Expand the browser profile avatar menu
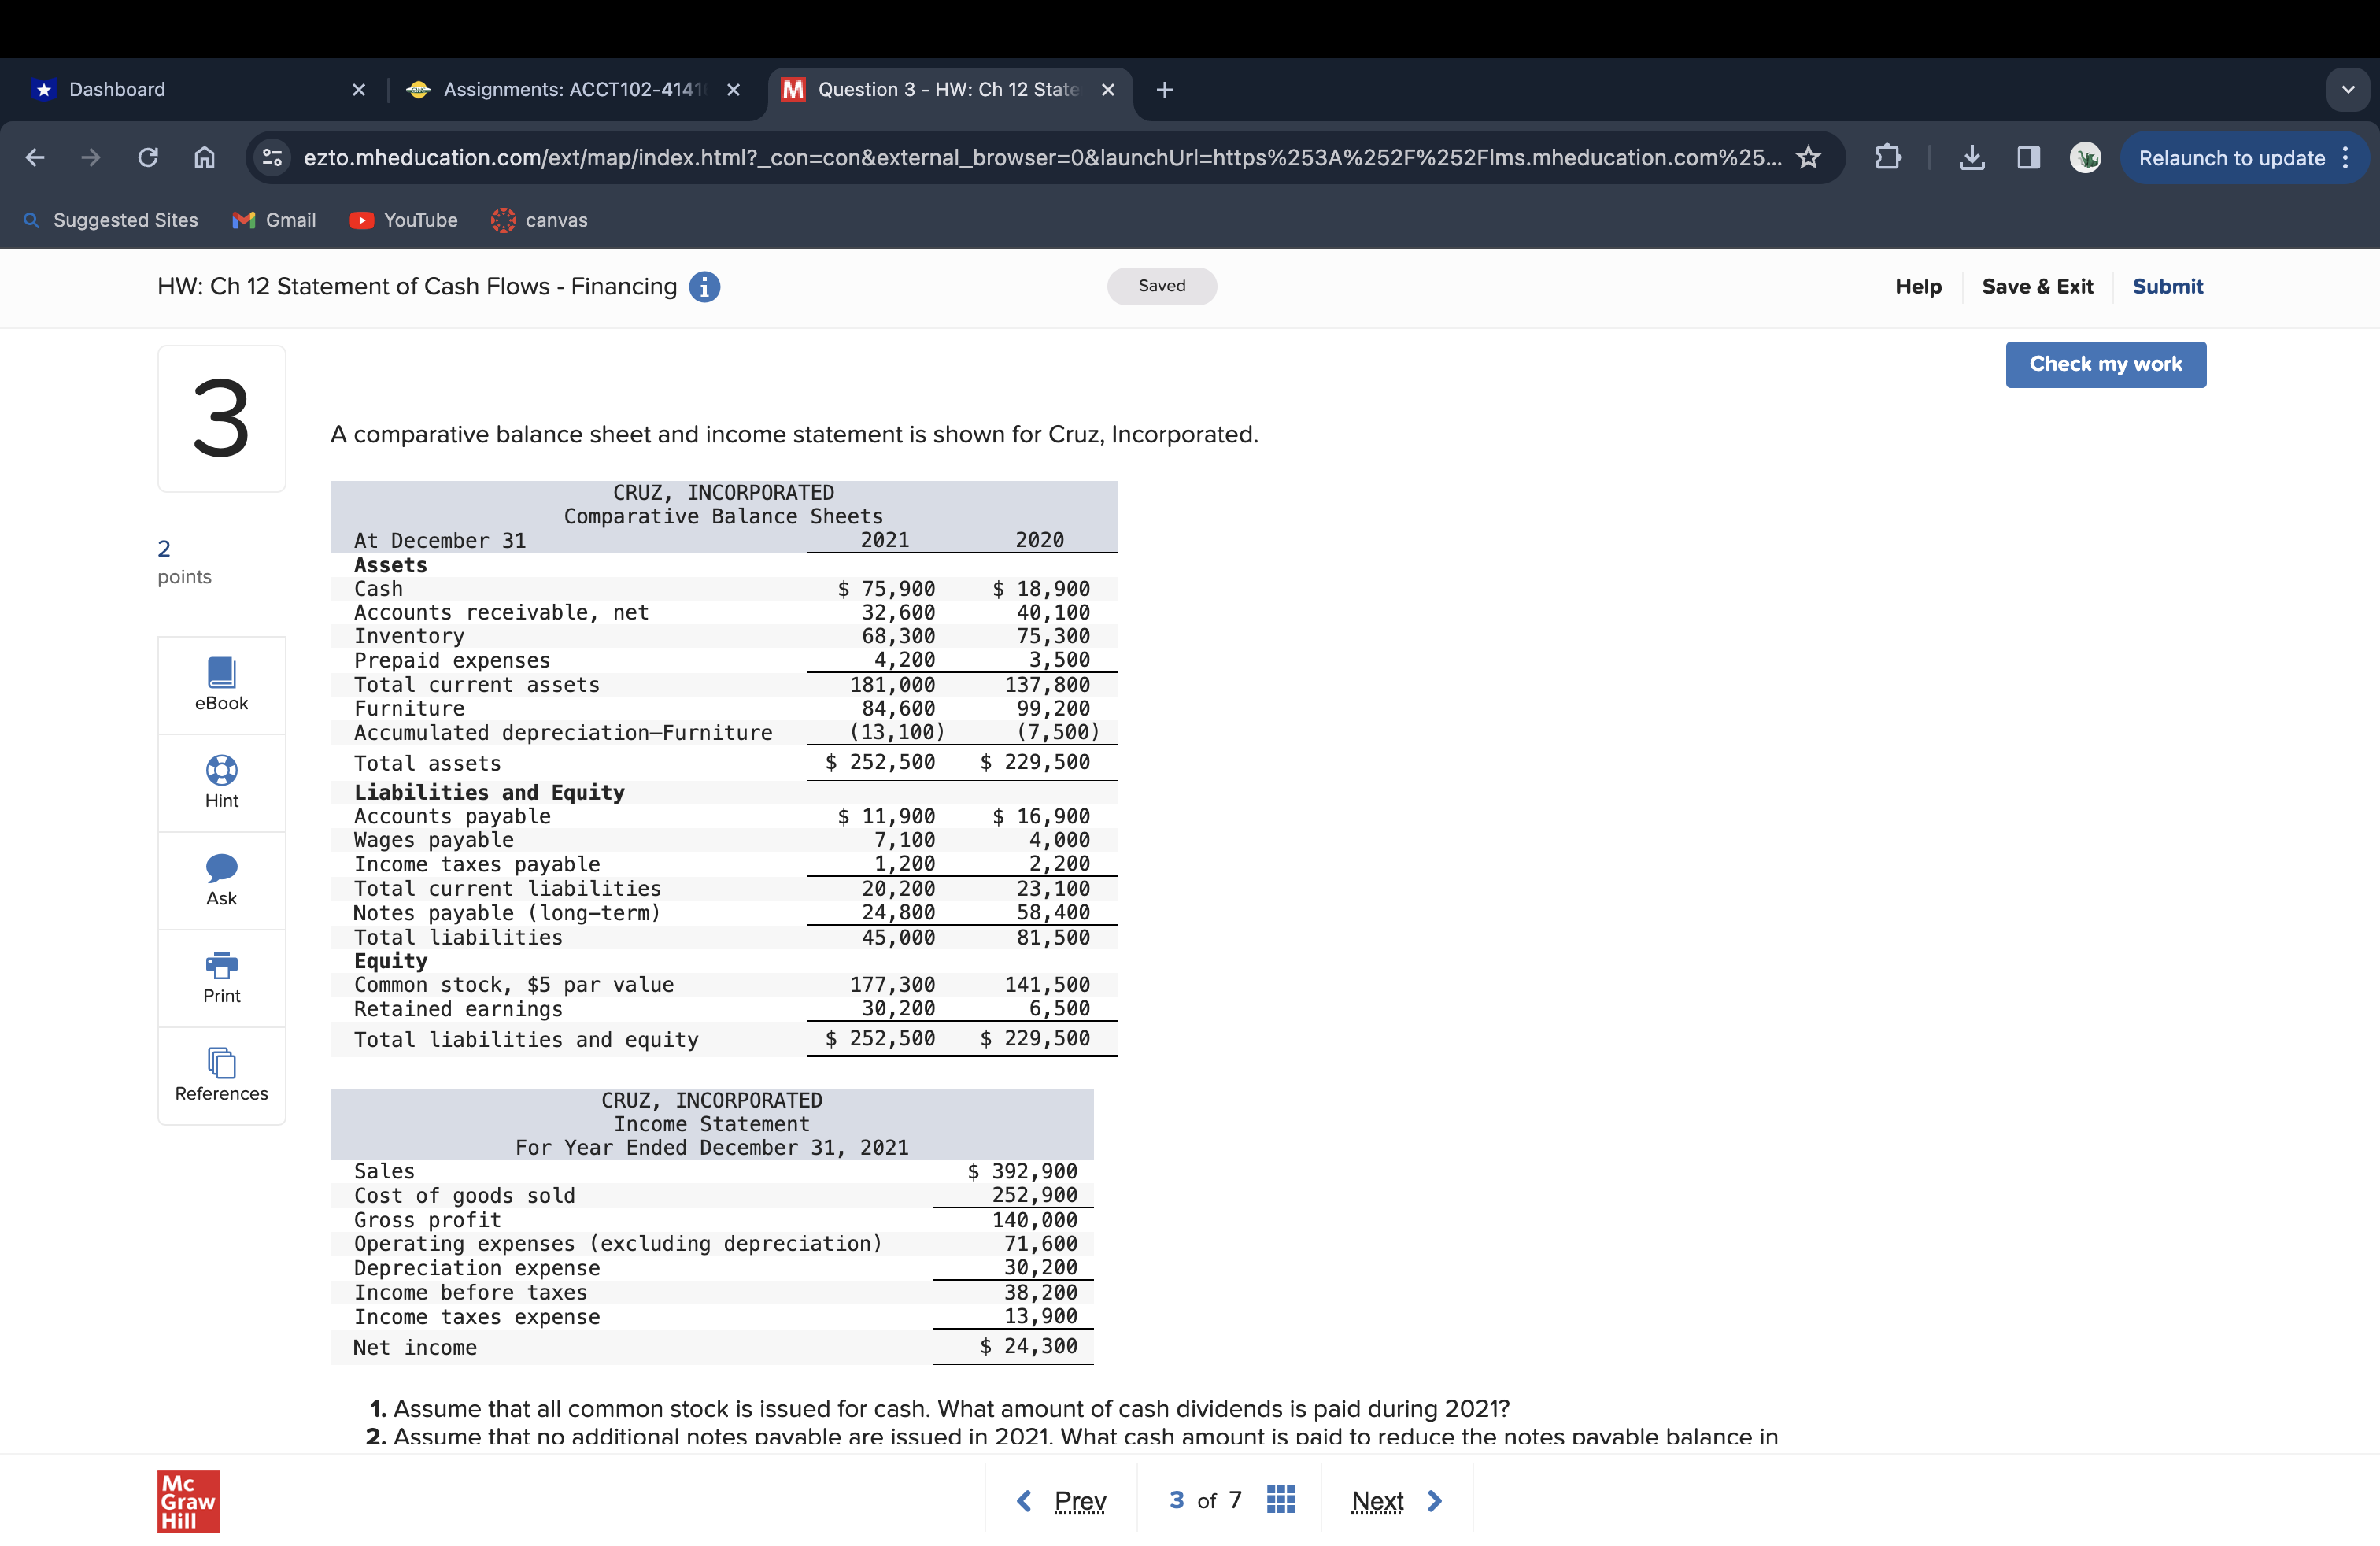Screen dimensions: 2380x1546 2086,157
